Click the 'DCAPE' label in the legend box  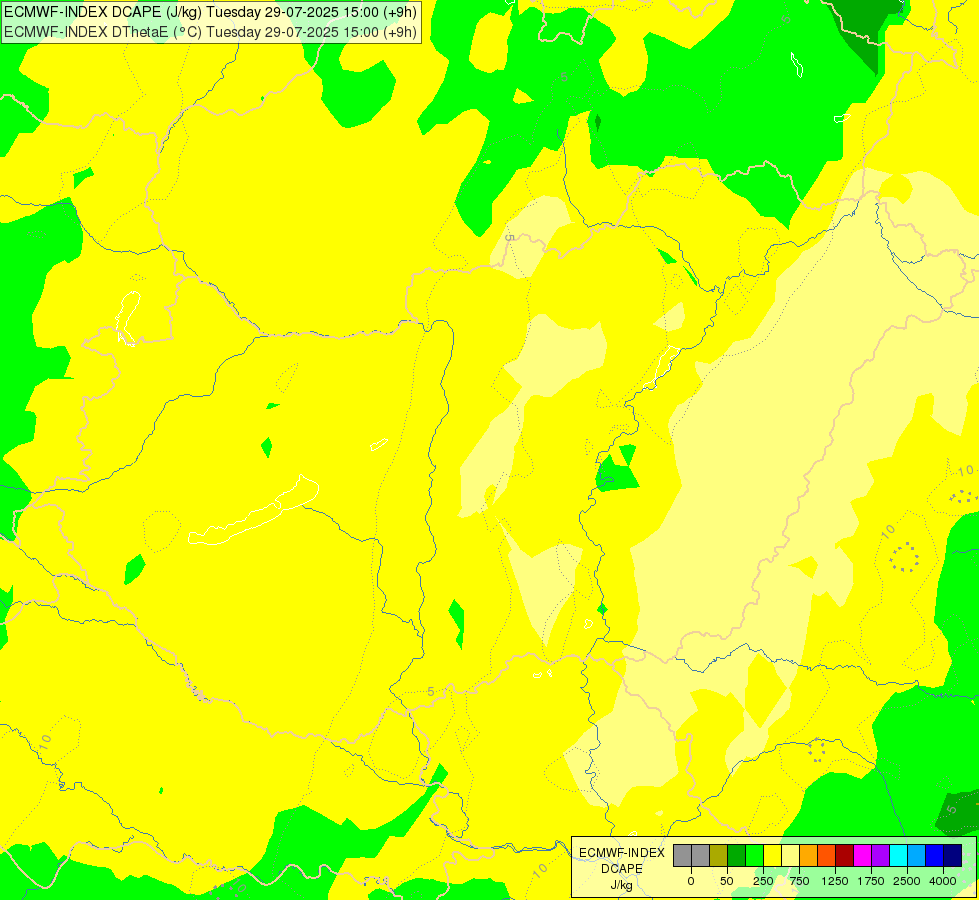tap(622, 869)
